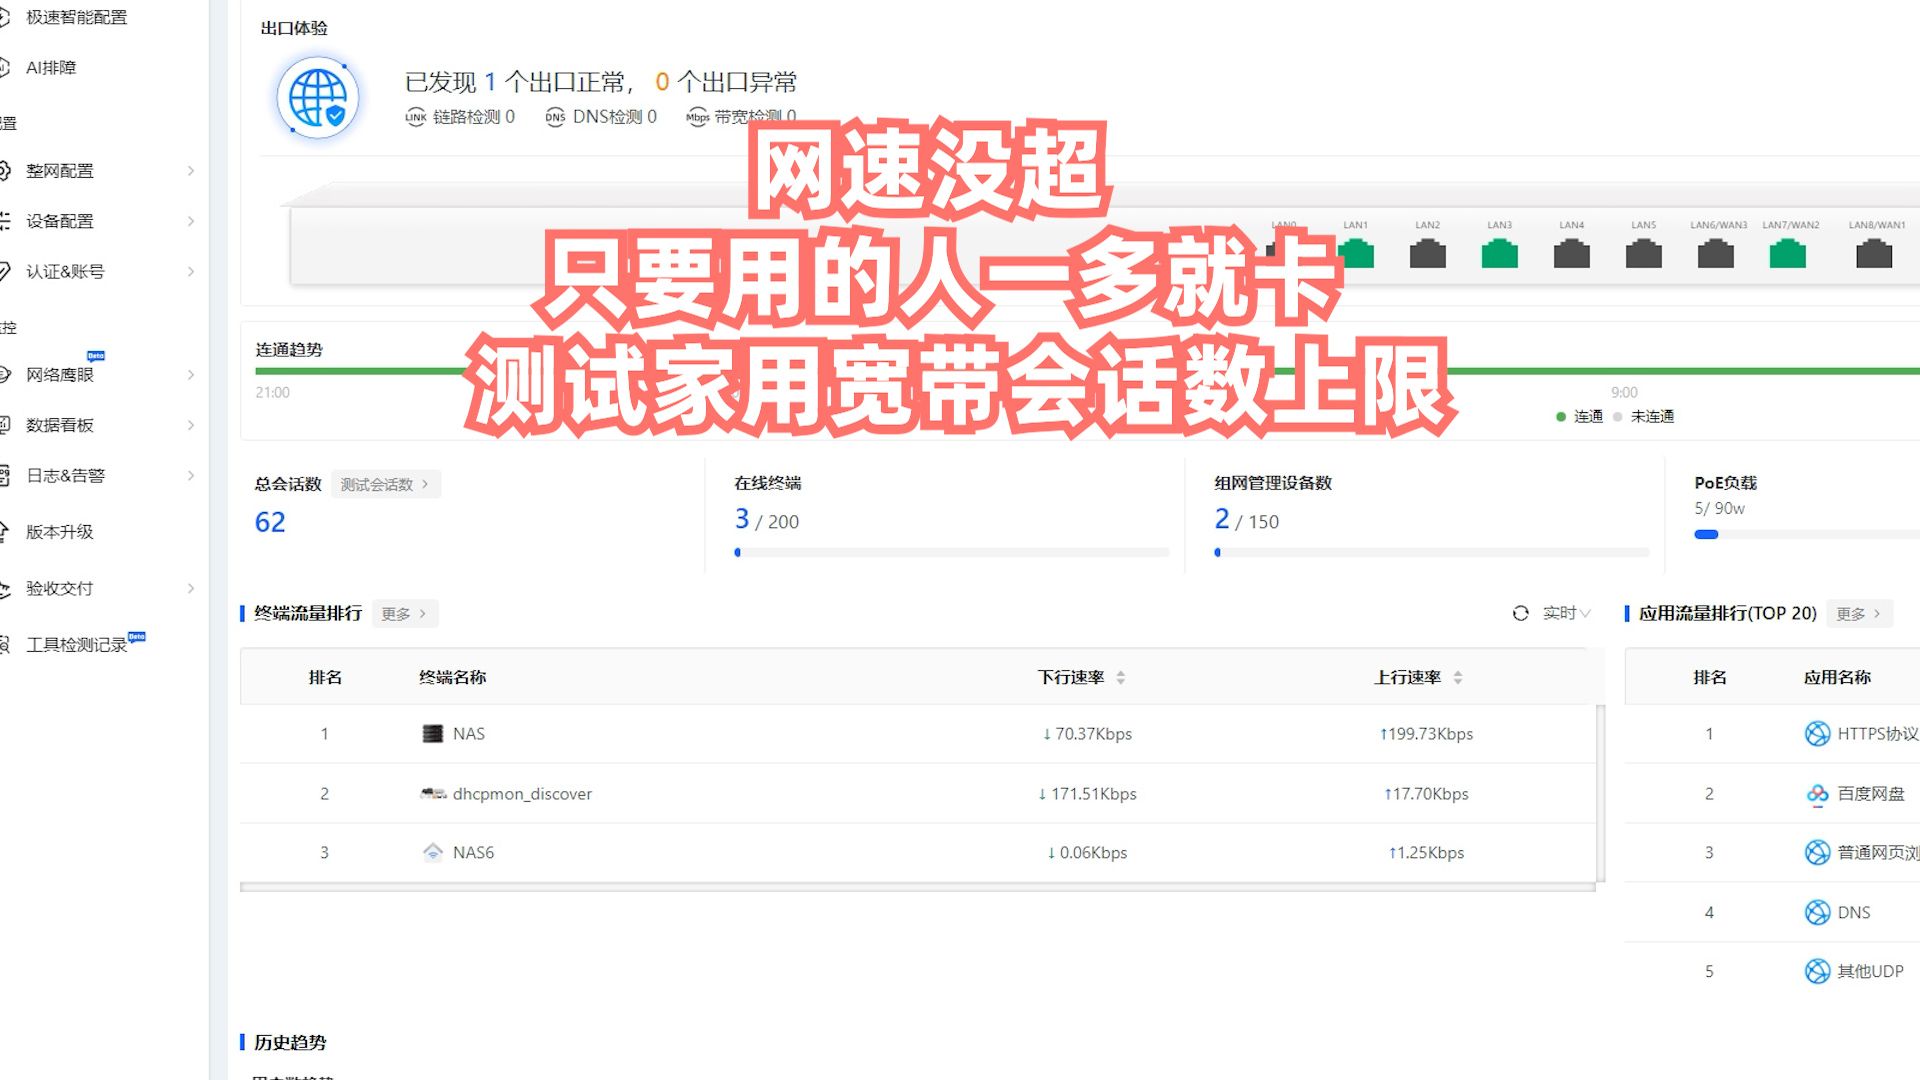
Task: Click the 70.37Kbps downlink value
Action: pos(1087,734)
